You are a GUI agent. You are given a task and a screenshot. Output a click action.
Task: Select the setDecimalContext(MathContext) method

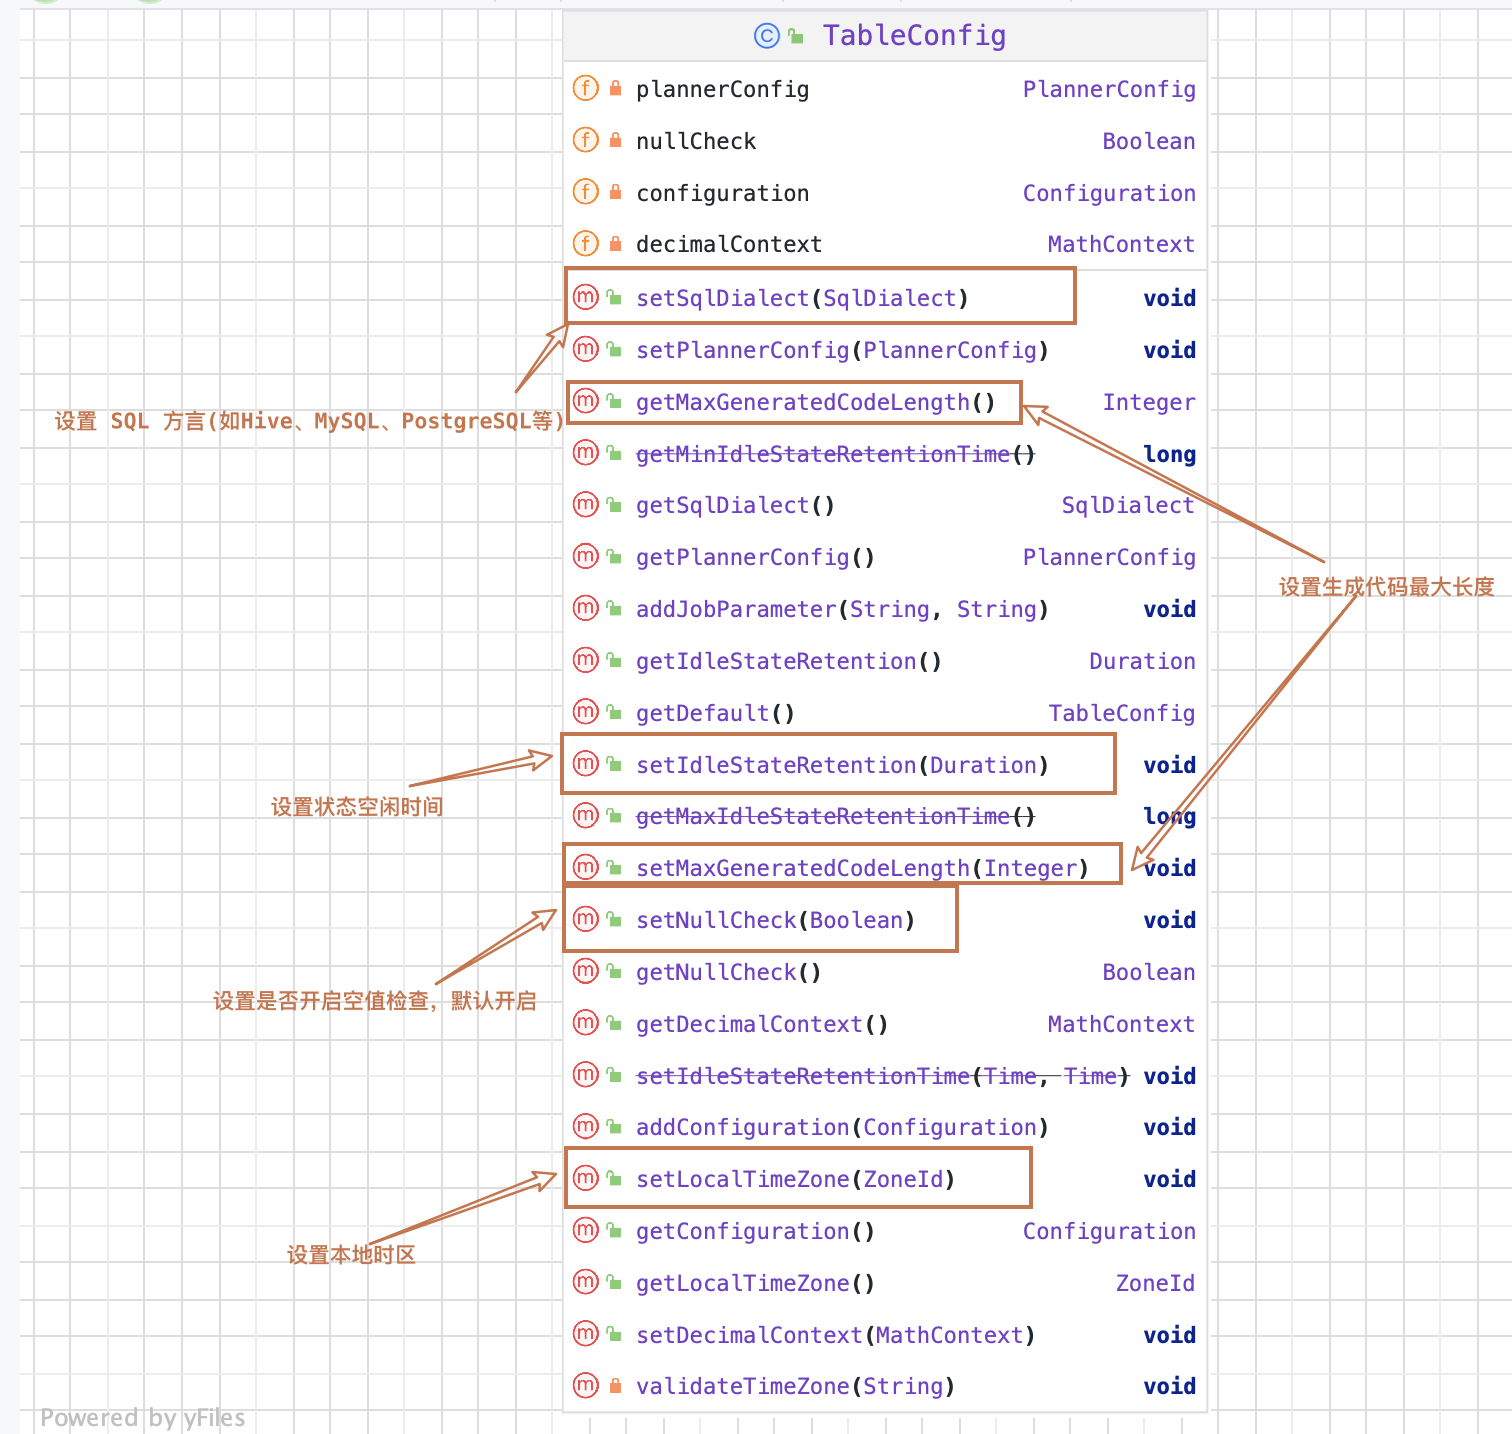(835, 1335)
